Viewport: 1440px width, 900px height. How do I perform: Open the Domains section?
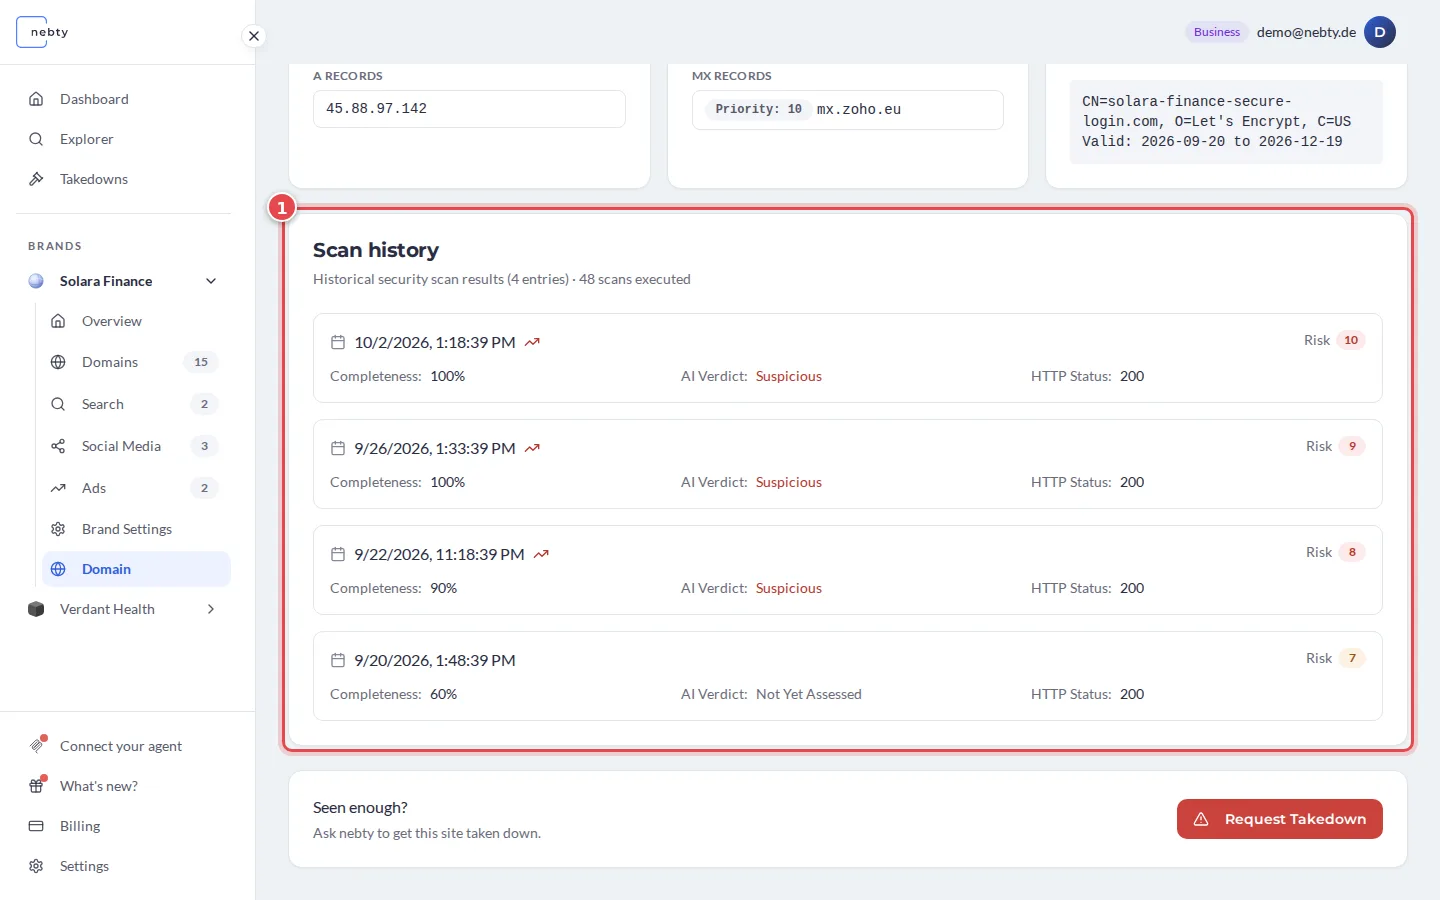pos(136,362)
